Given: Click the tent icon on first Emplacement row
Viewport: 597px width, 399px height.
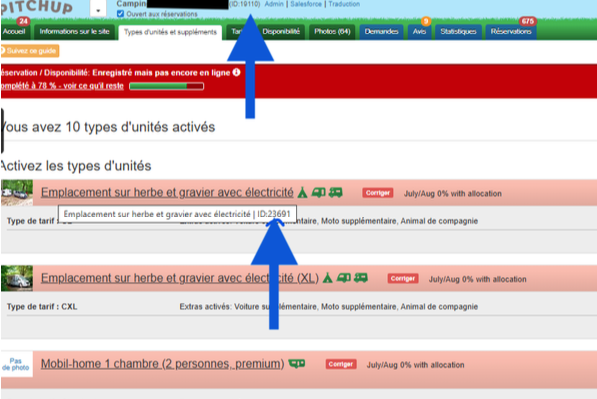Looking at the screenshot, I should tap(302, 193).
